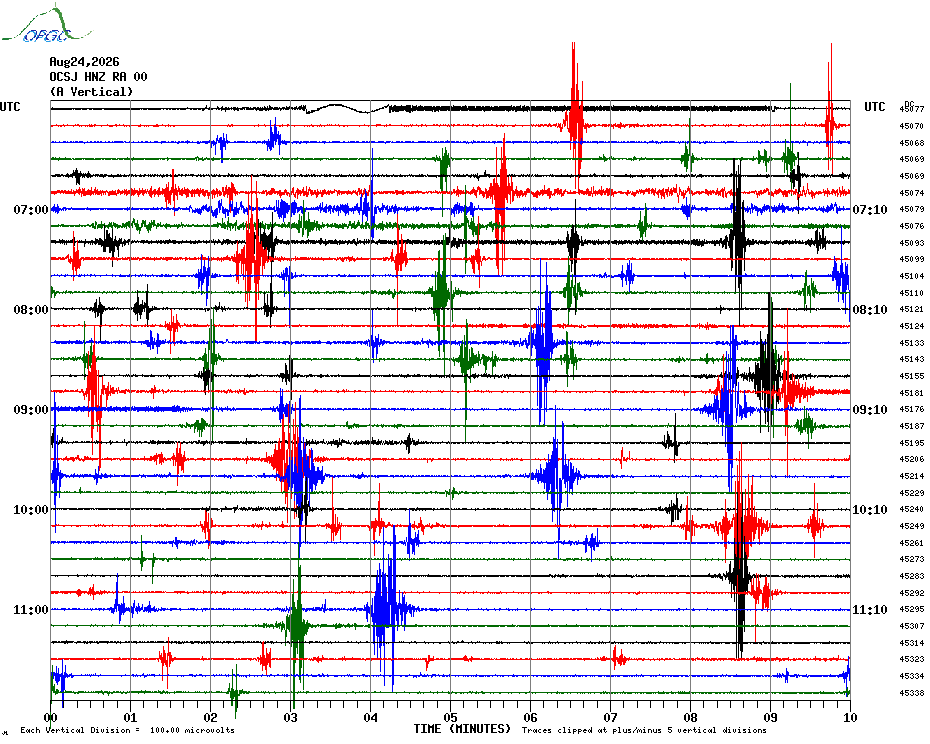Click the "08" minute axis label

690,717
